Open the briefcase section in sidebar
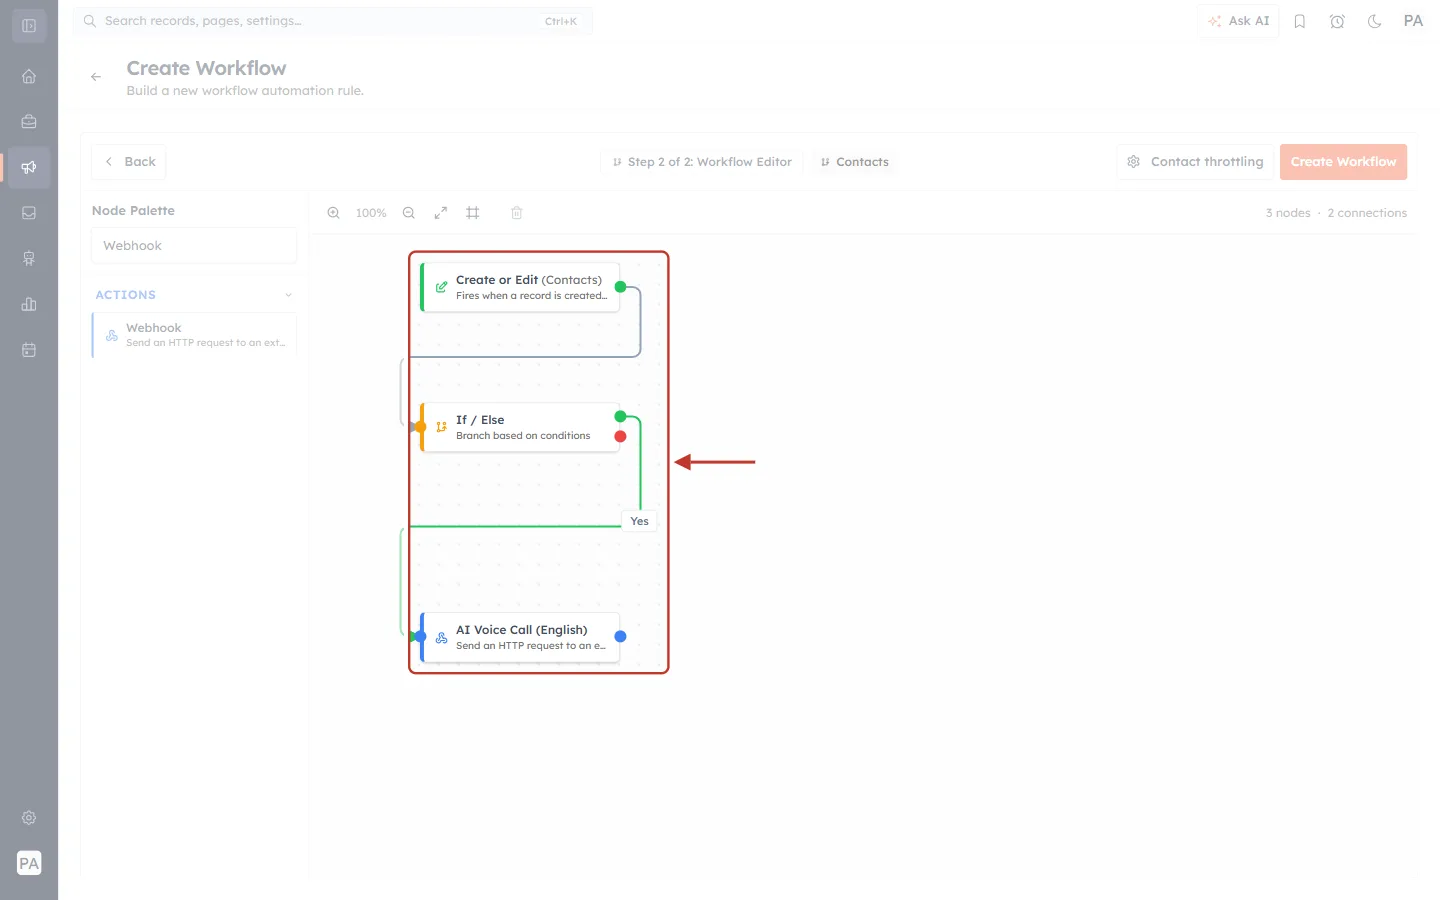 pos(29,122)
